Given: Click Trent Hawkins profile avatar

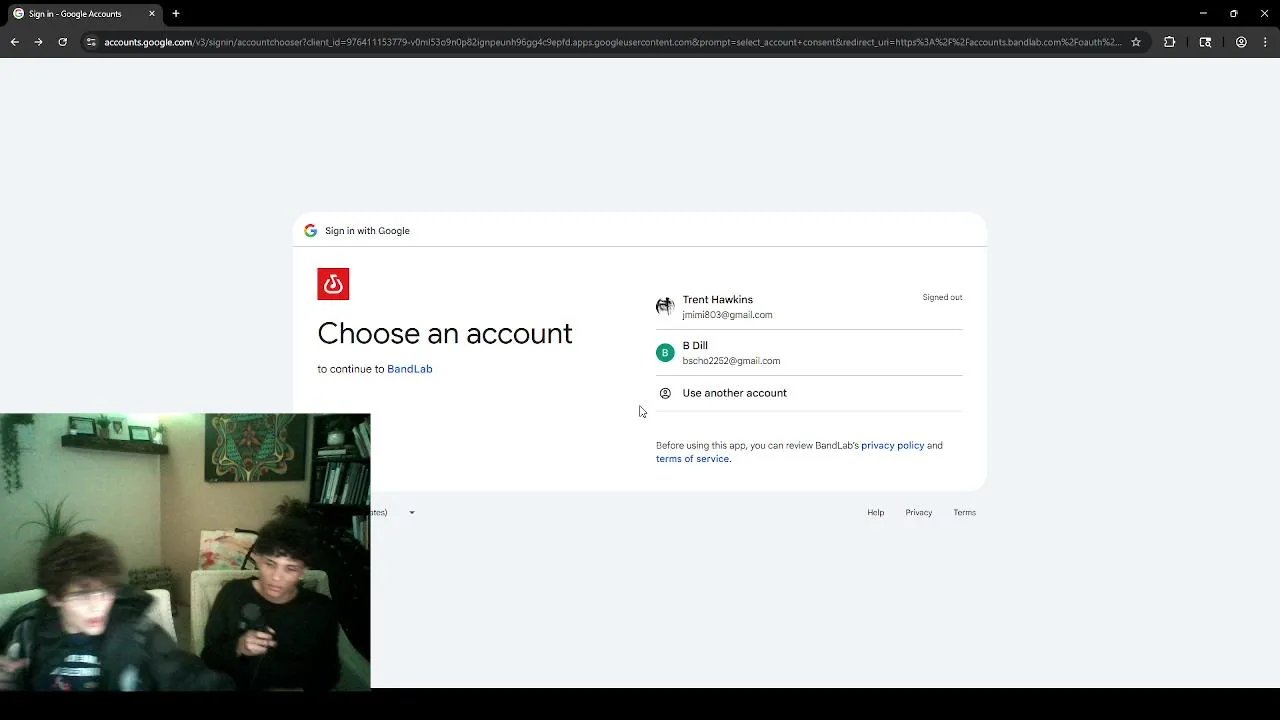Looking at the screenshot, I should 665,307.
